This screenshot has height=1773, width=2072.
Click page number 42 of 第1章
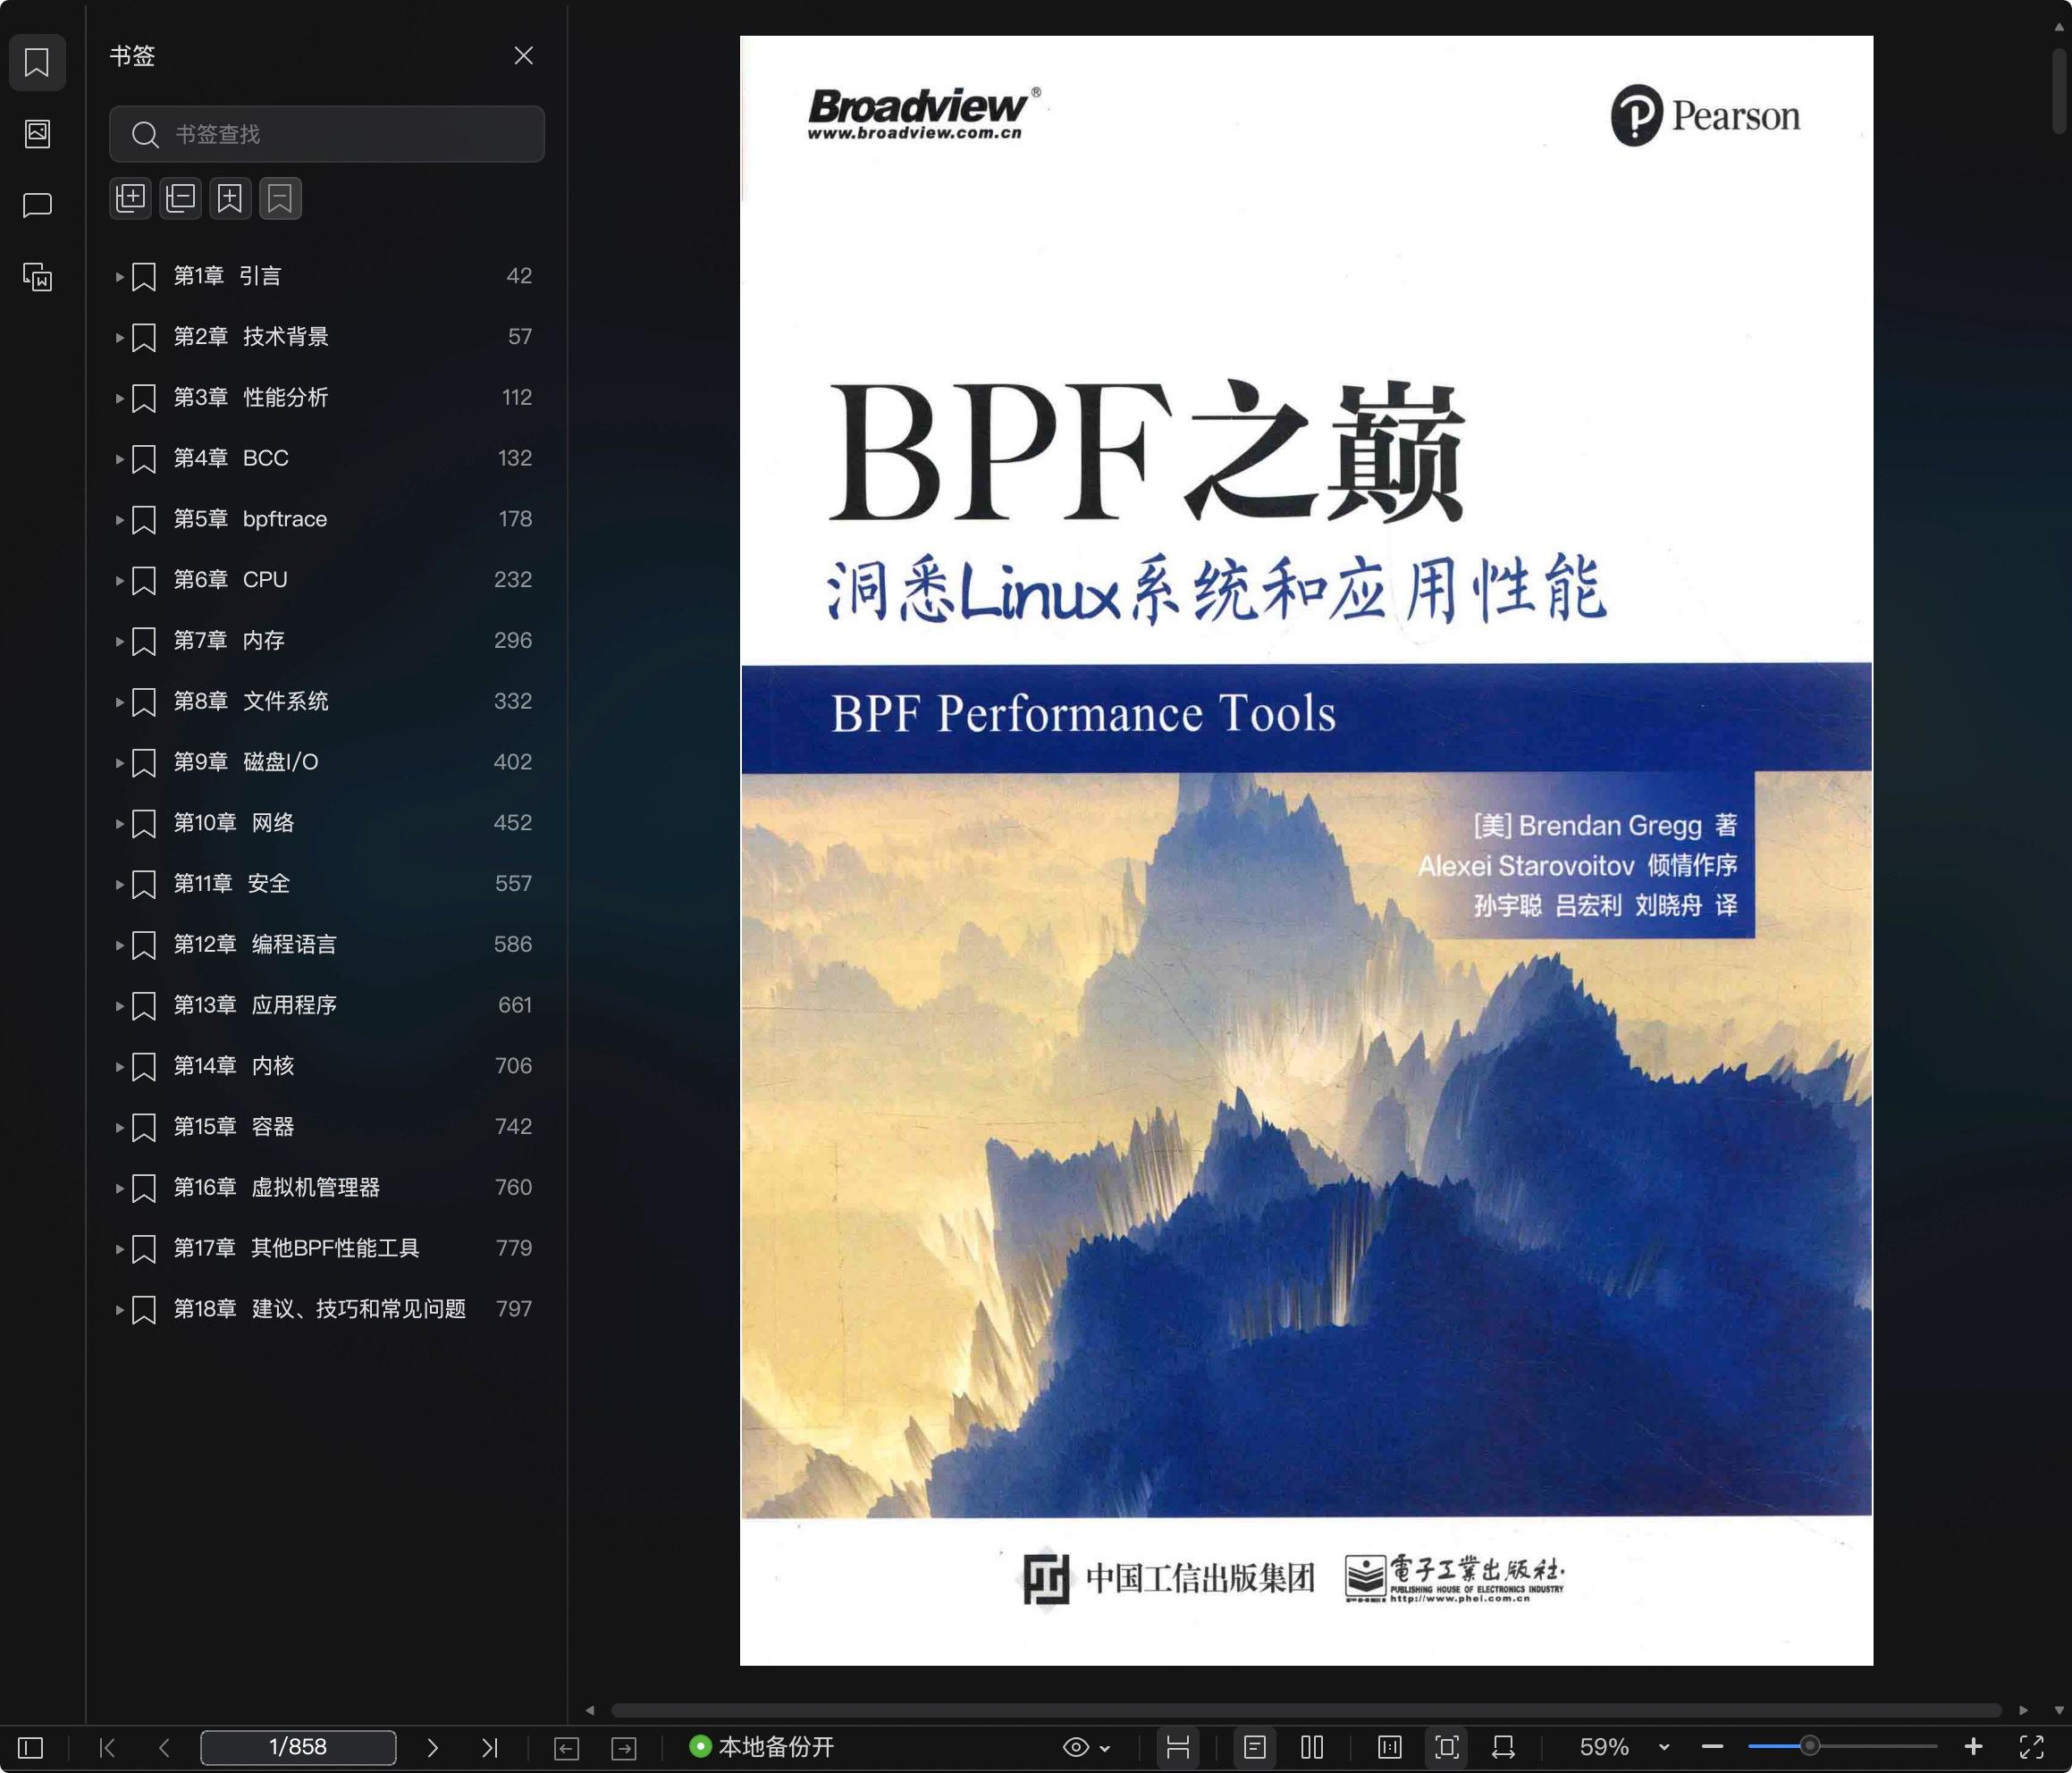519,276
